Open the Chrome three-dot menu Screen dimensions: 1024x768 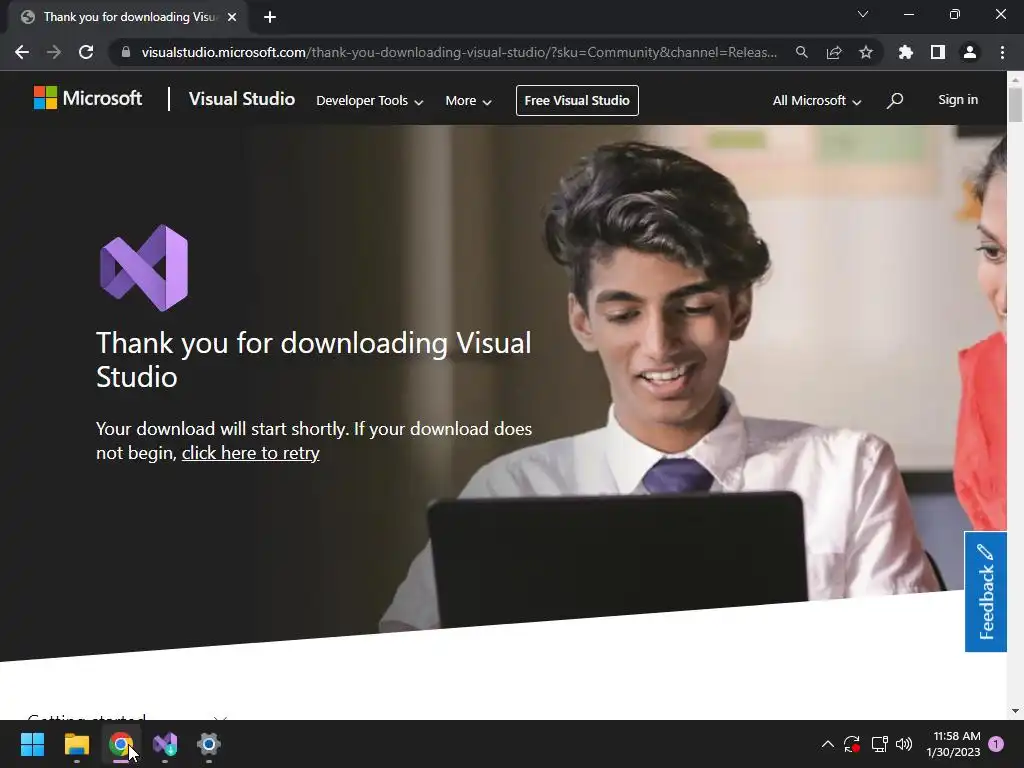1002,52
